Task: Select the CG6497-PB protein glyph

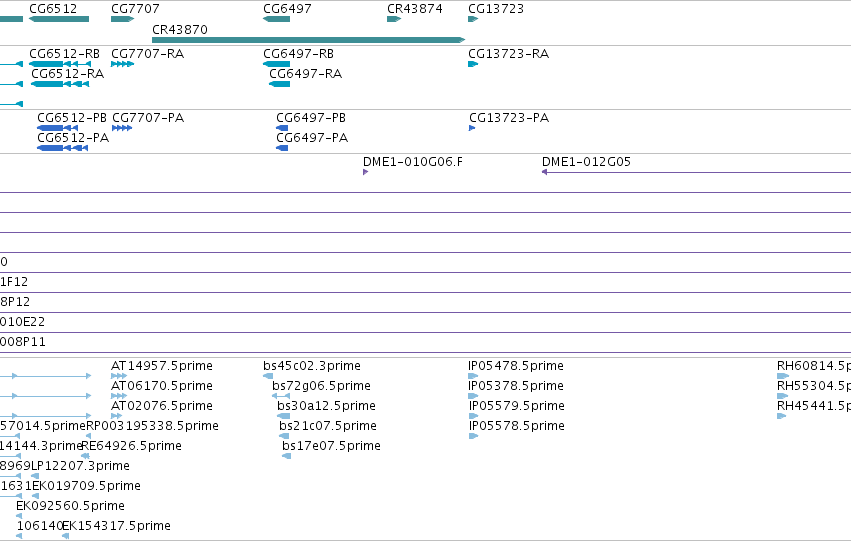Action: [x=282, y=128]
